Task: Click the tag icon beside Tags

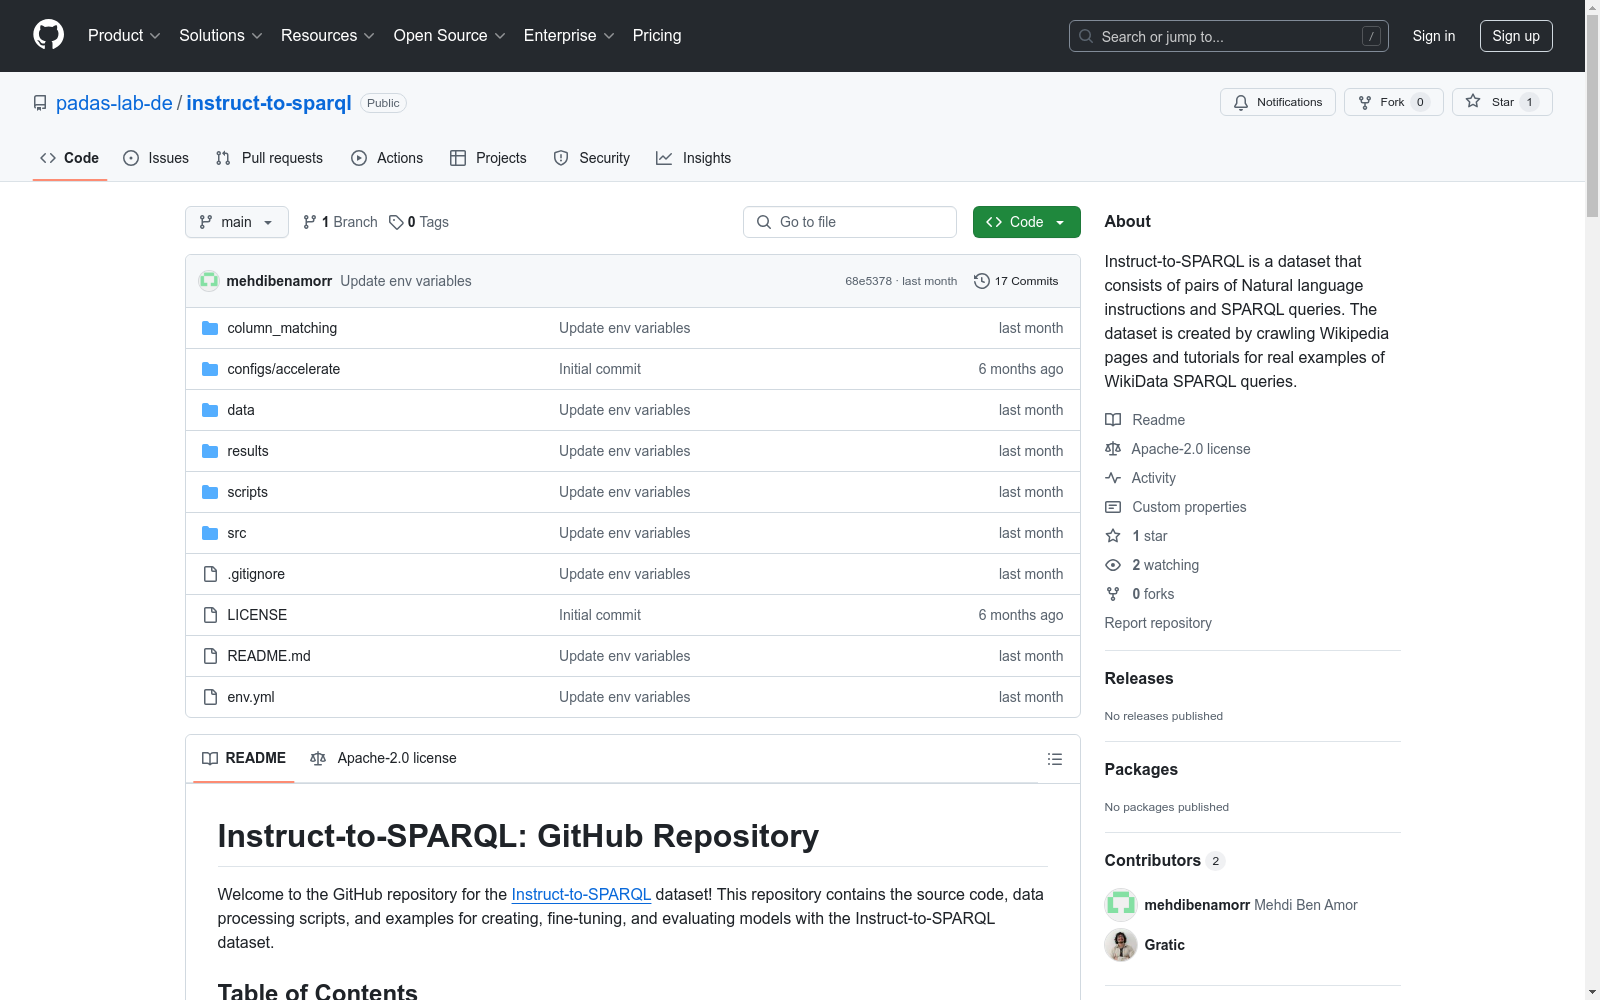Action: tap(396, 222)
